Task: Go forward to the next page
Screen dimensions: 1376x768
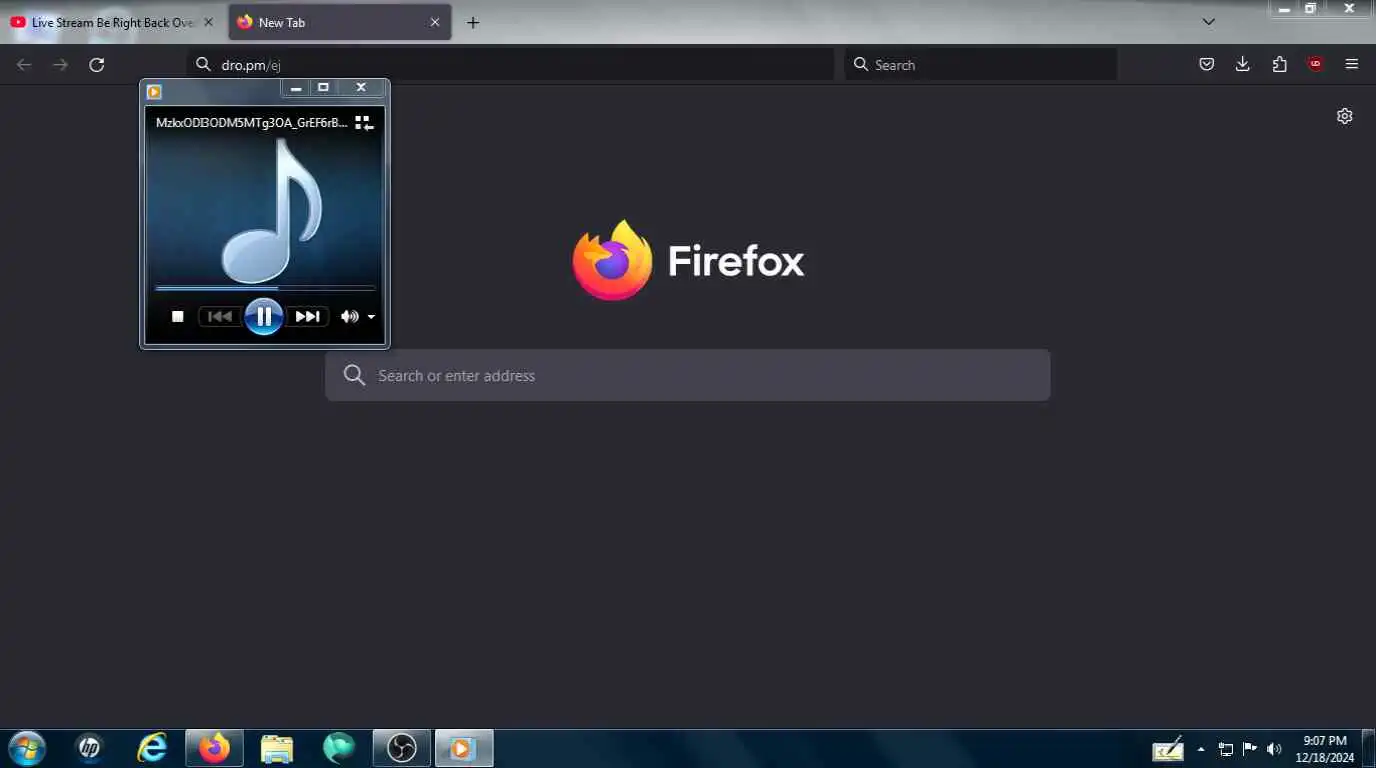Action: [x=61, y=65]
